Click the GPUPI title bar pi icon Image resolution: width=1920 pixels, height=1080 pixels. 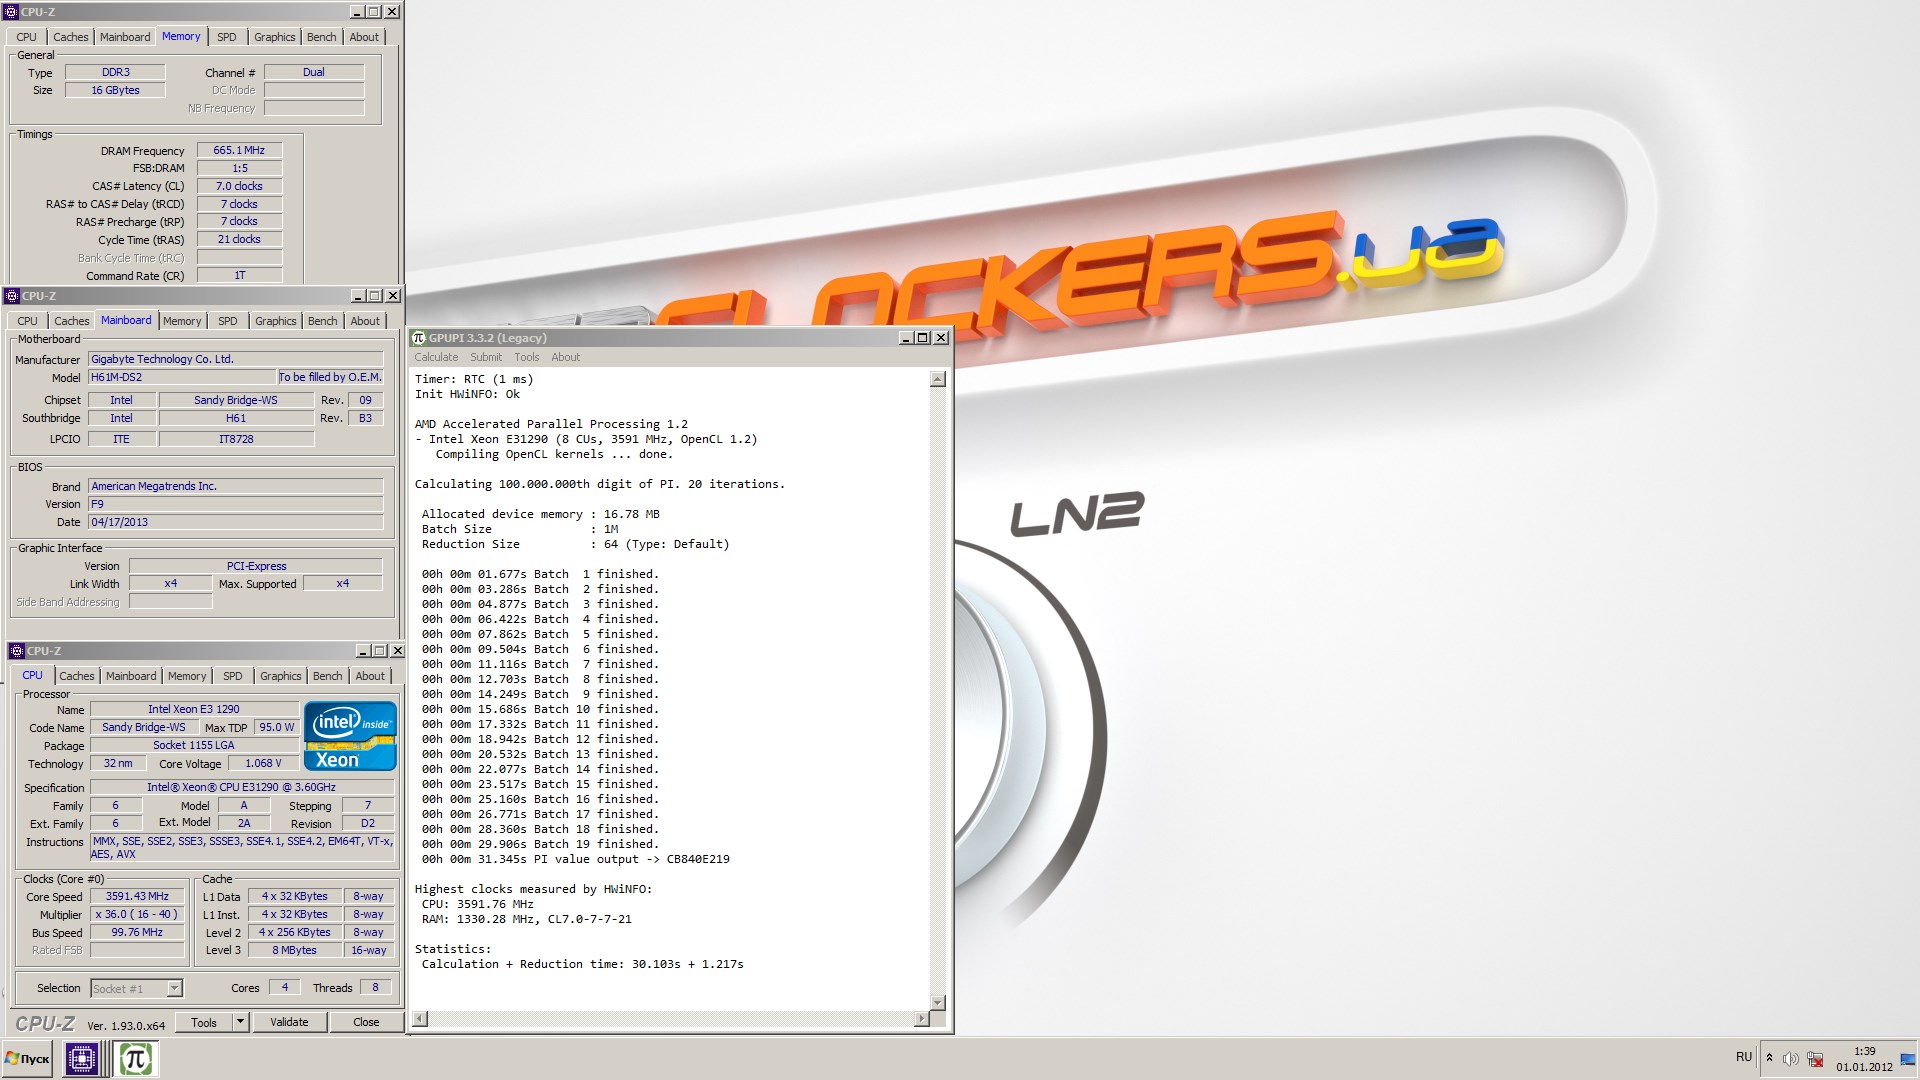click(x=419, y=338)
